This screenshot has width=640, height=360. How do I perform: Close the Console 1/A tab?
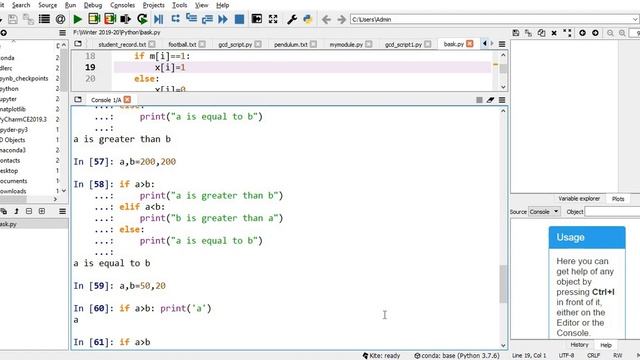[127, 100]
